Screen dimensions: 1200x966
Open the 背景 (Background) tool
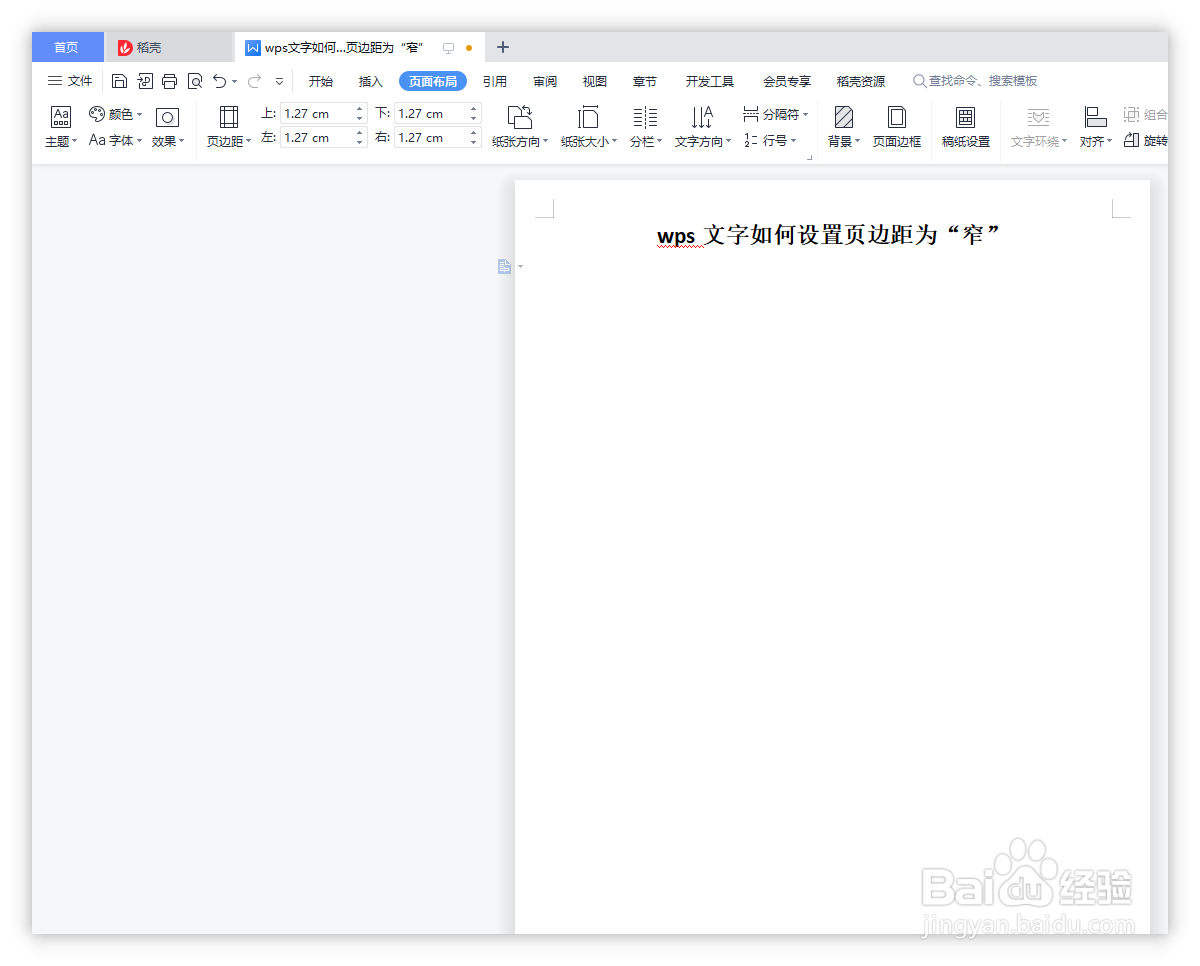(x=840, y=127)
